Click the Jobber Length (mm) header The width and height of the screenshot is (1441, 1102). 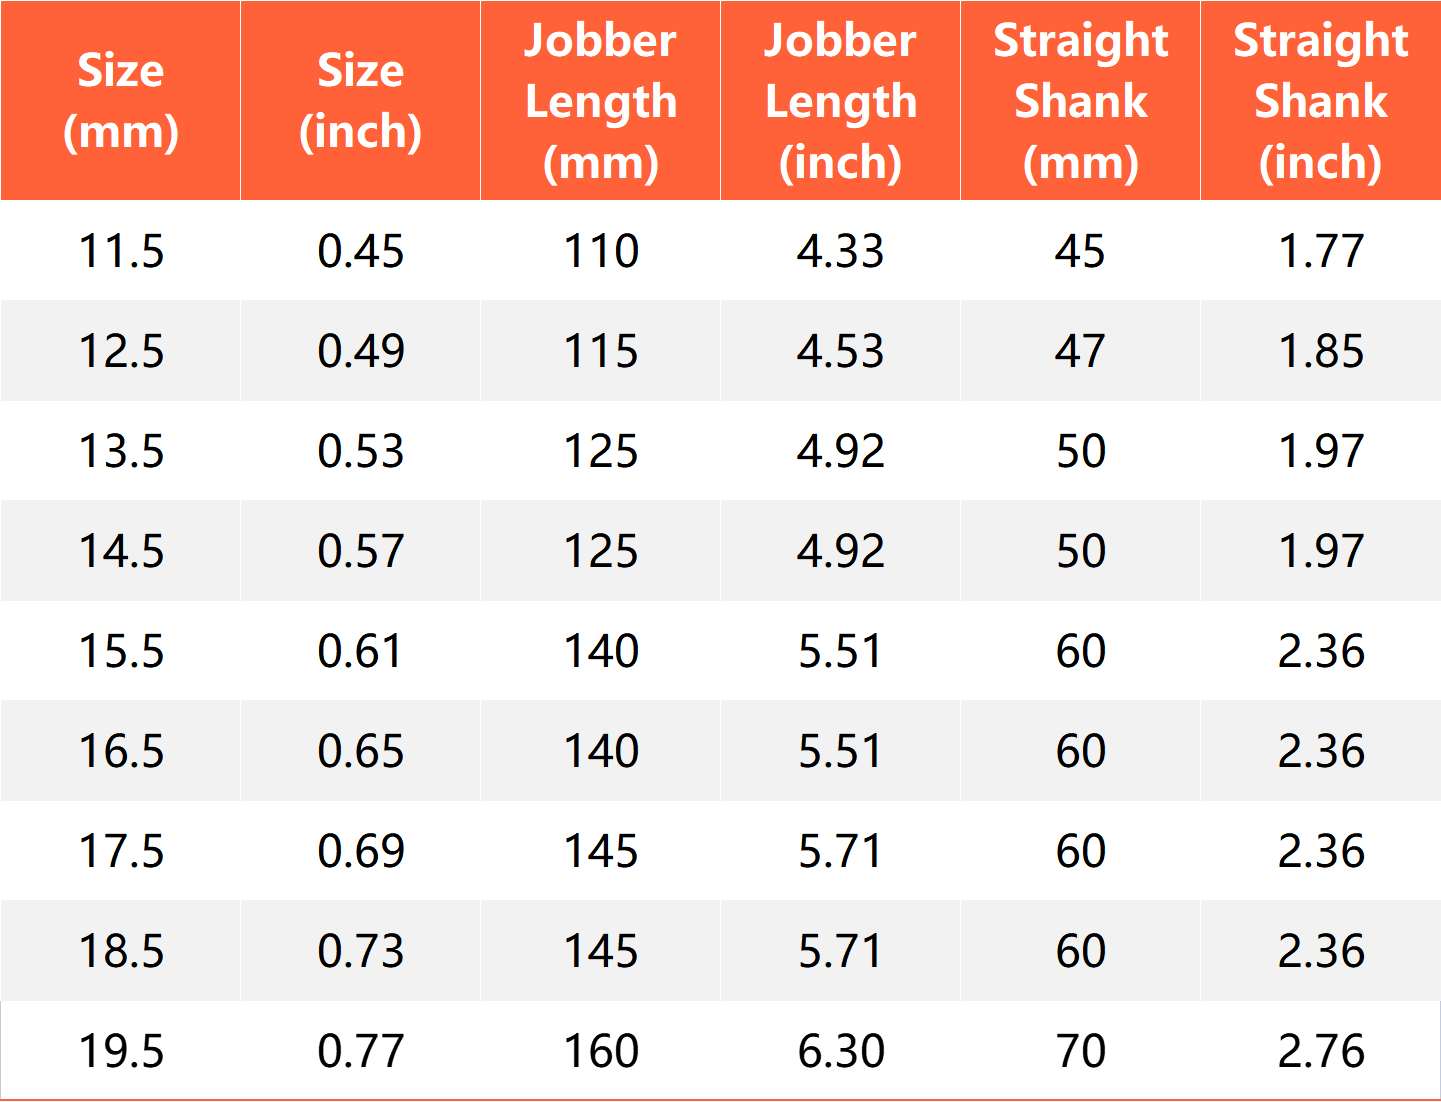(601, 101)
